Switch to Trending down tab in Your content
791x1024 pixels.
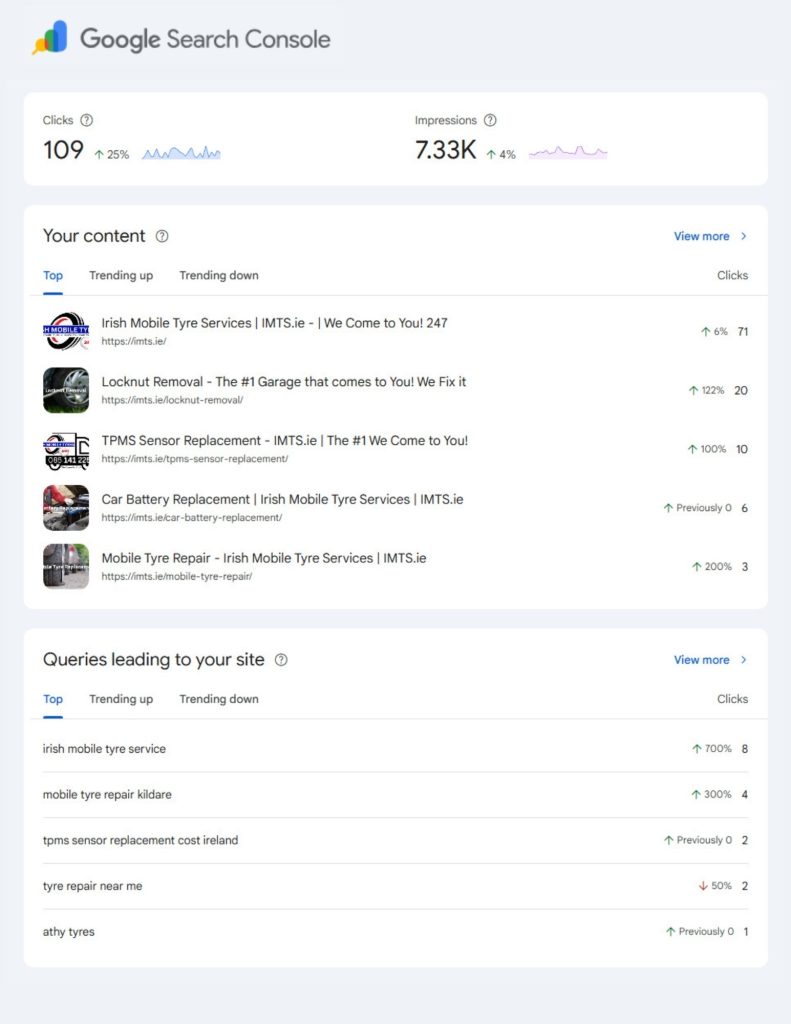click(218, 276)
